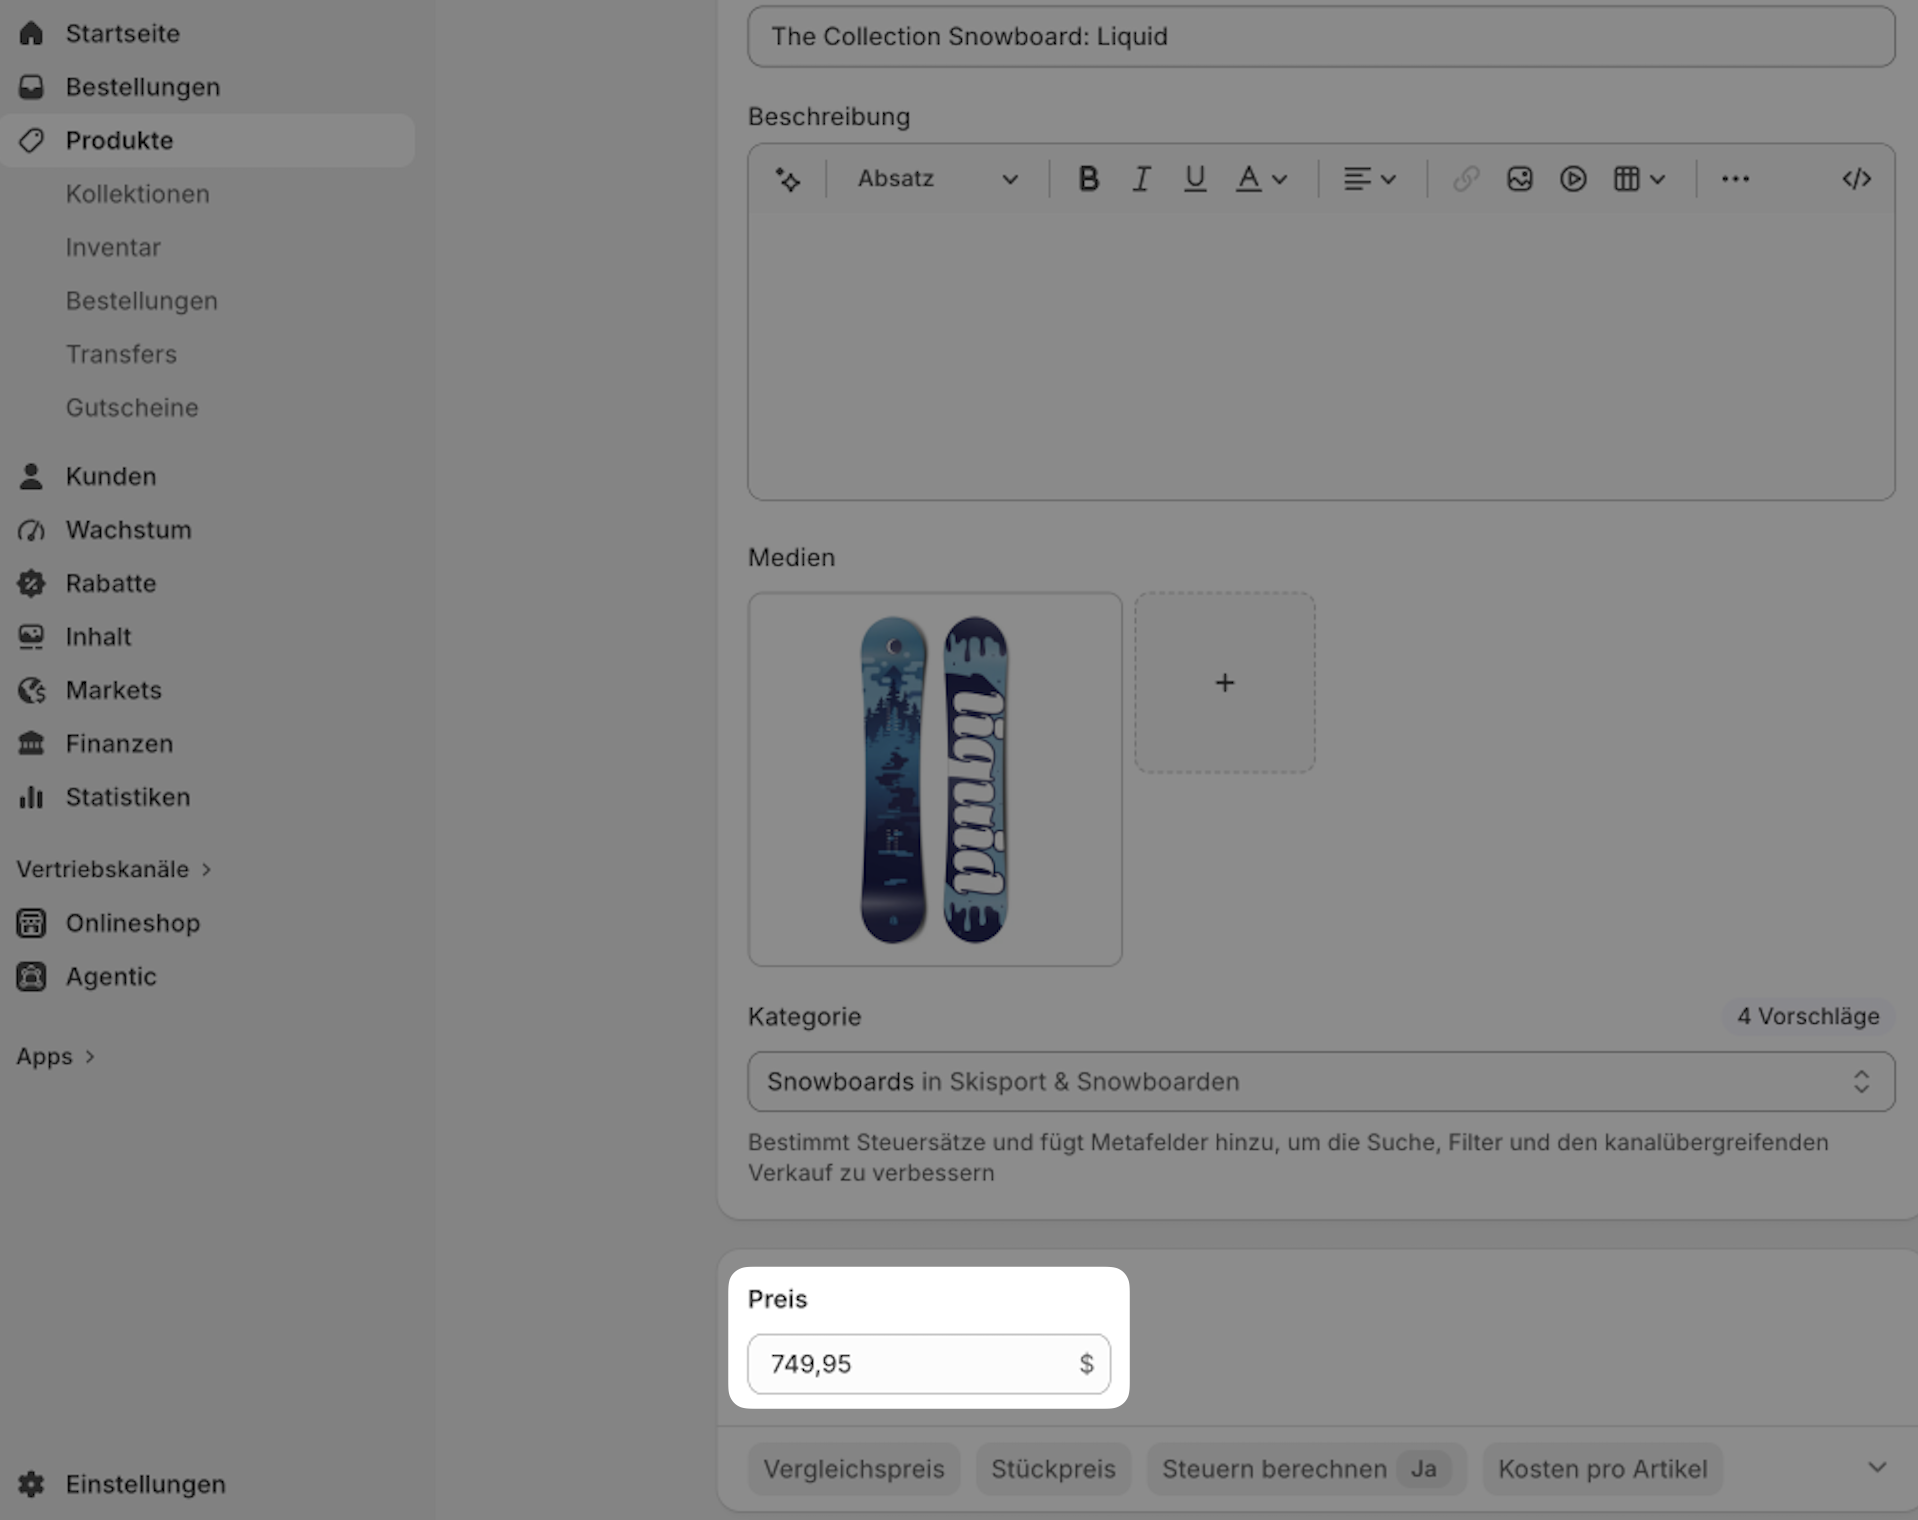Click the Einstellungen gear icon
The height and width of the screenshot is (1520, 1918).
point(31,1484)
